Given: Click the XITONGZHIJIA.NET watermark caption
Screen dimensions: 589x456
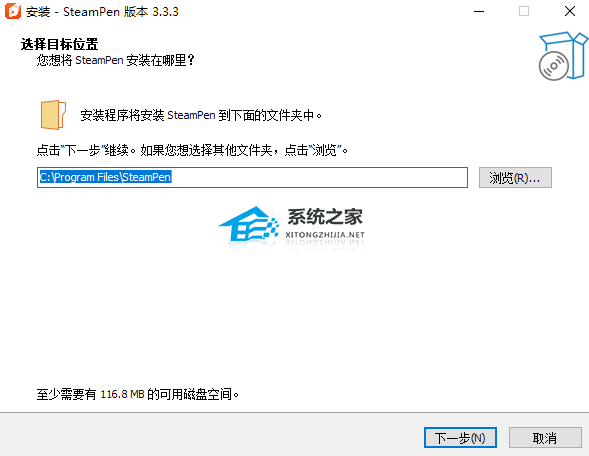Looking at the screenshot, I should tap(325, 235).
